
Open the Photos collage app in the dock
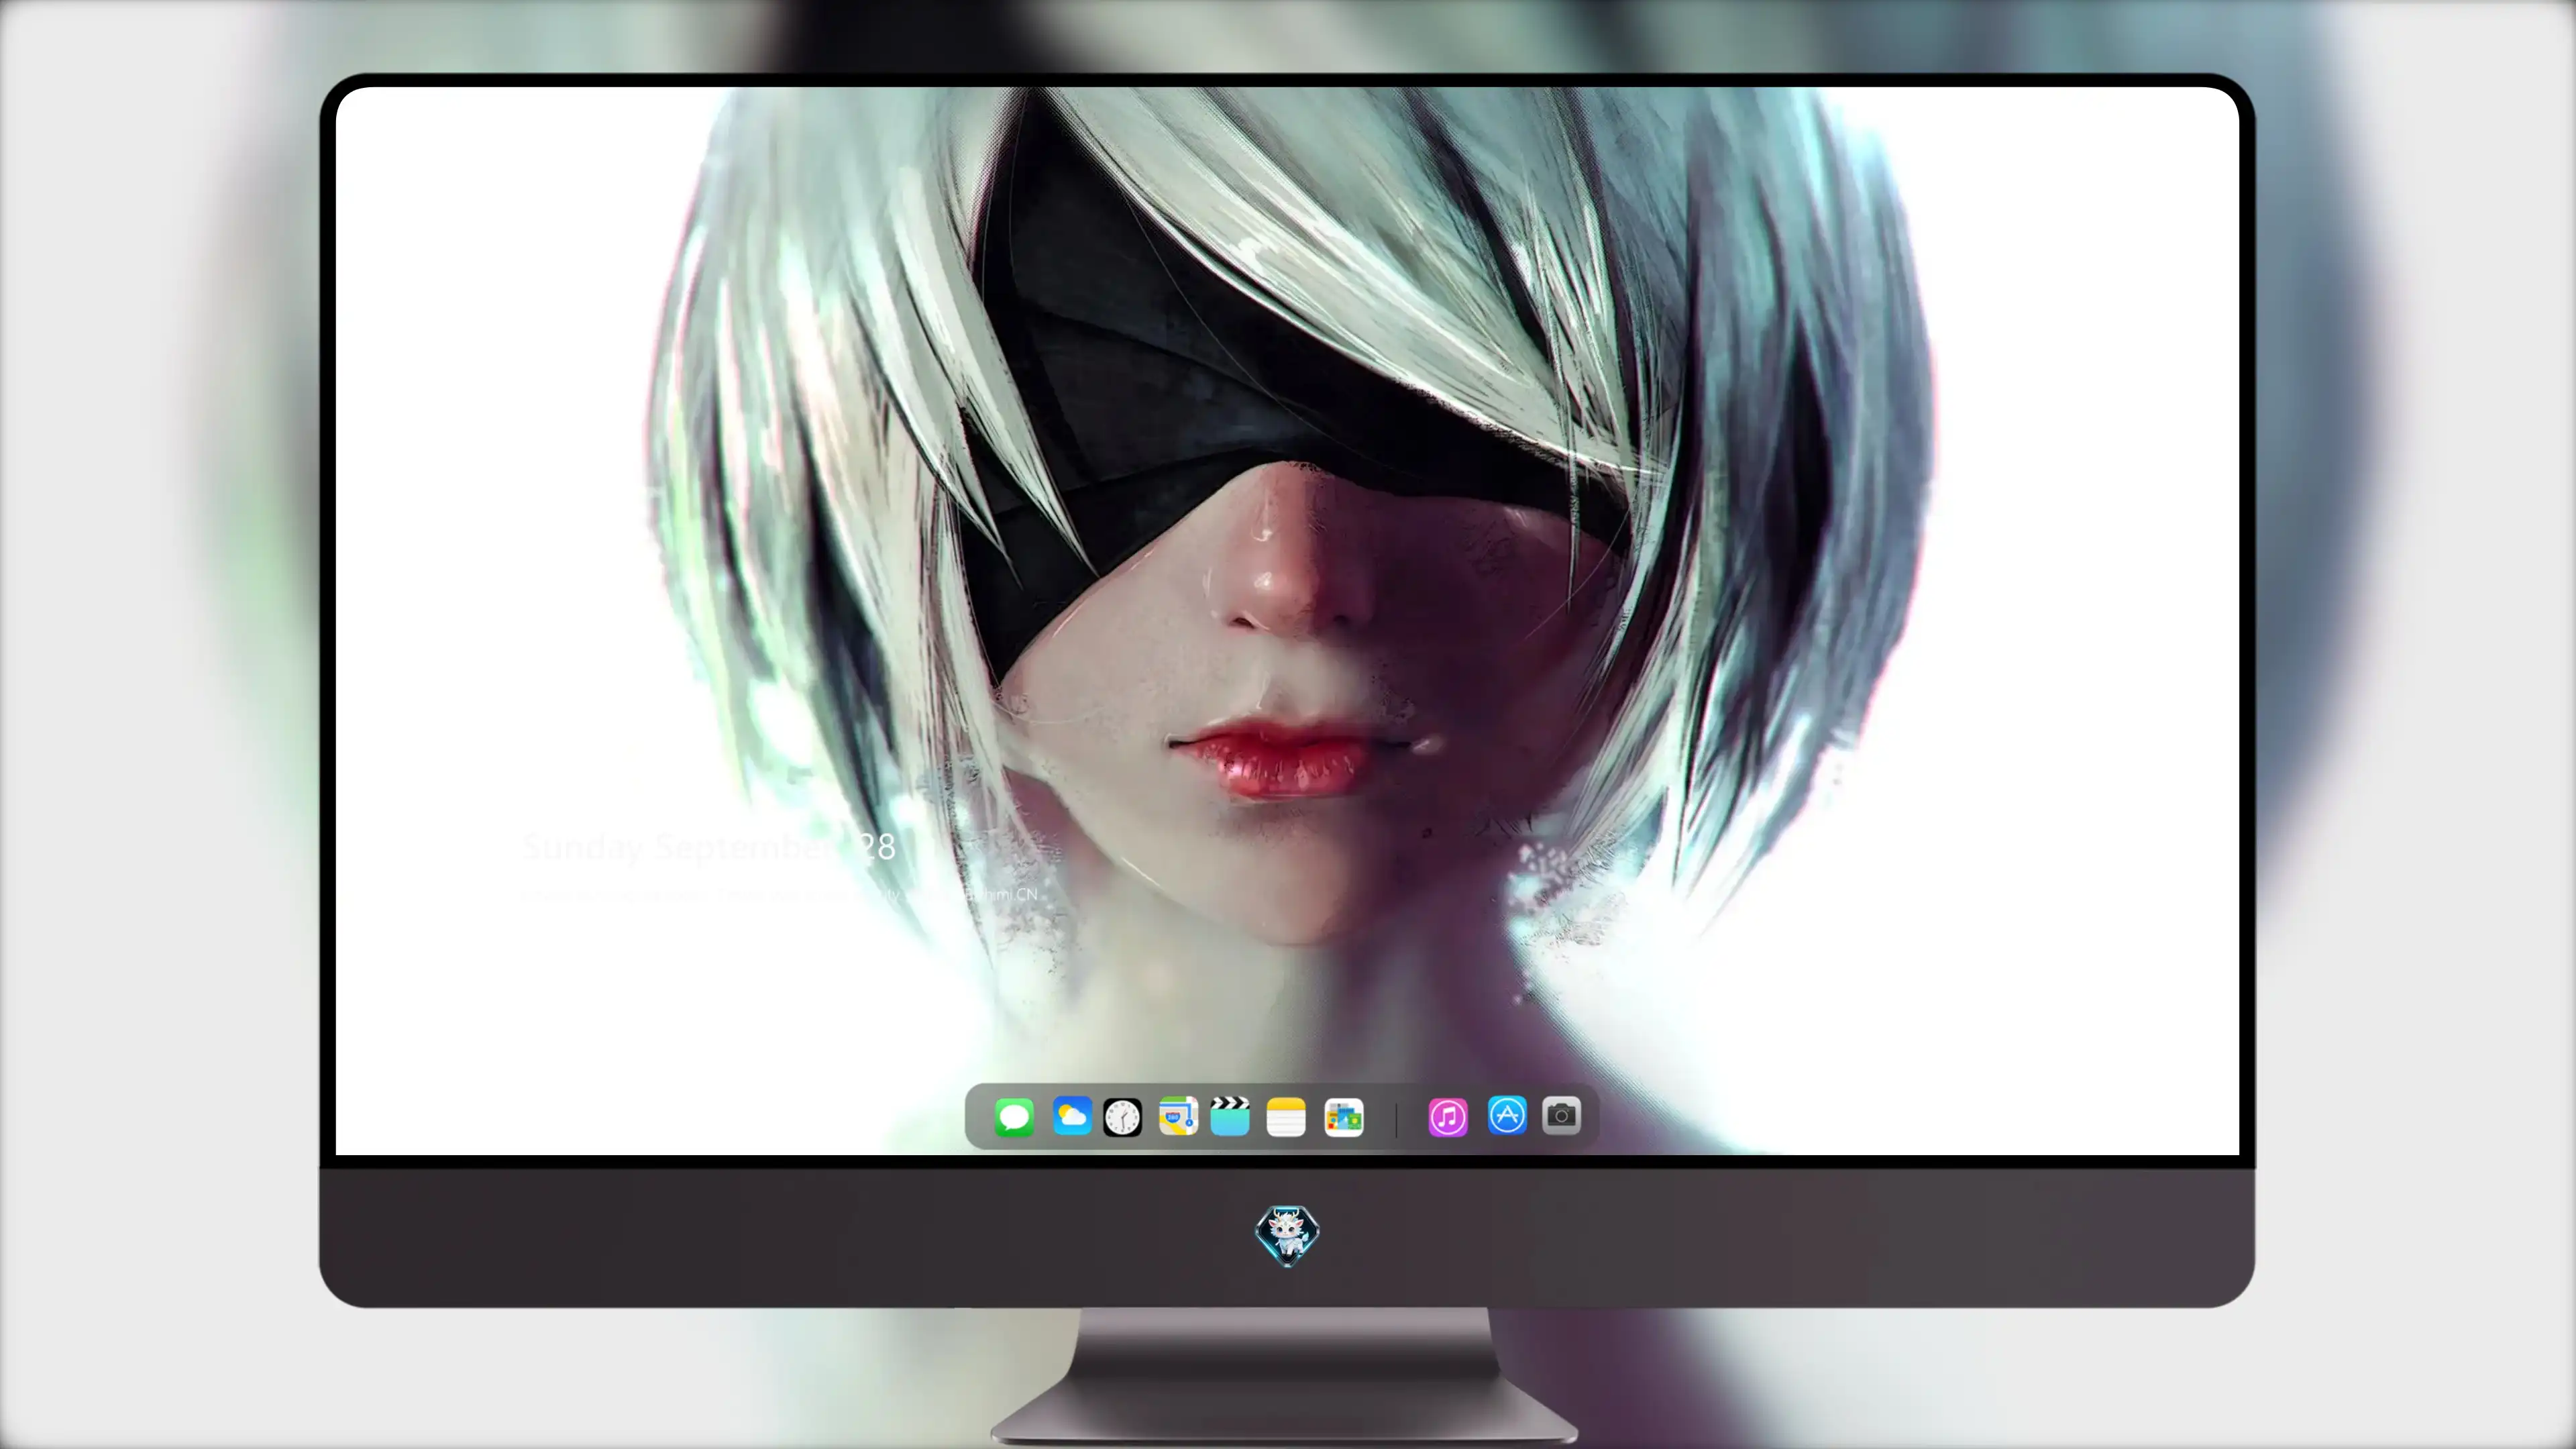point(1343,1117)
